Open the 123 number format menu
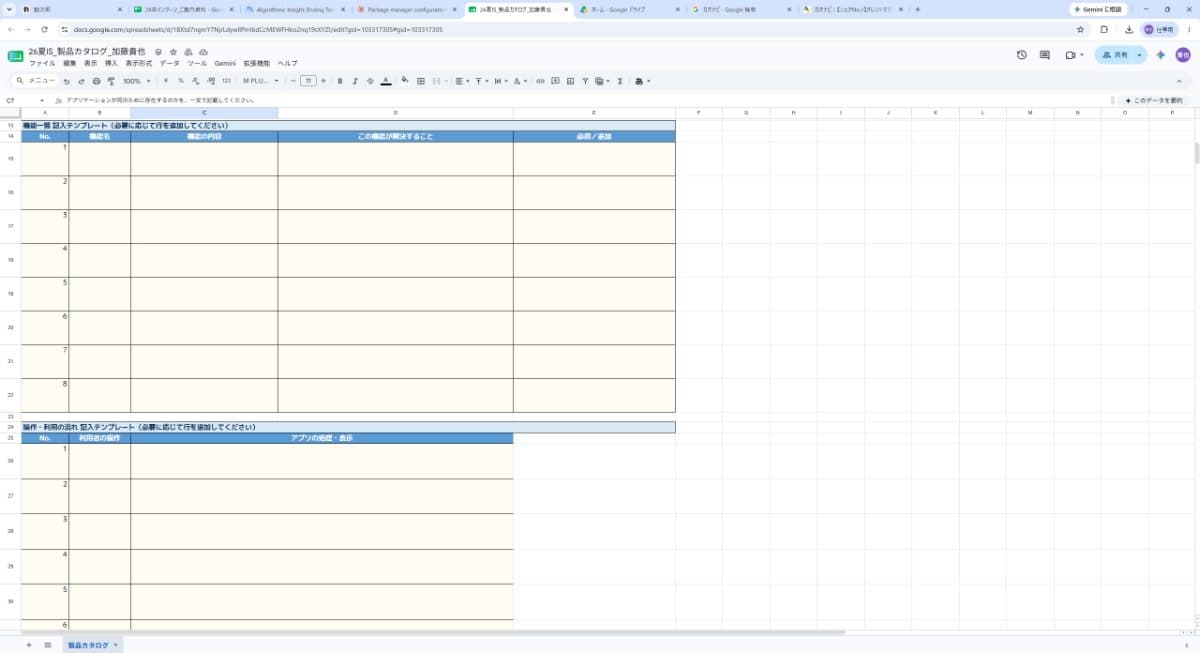Screen dimensions: 1200x653 tap(226, 81)
